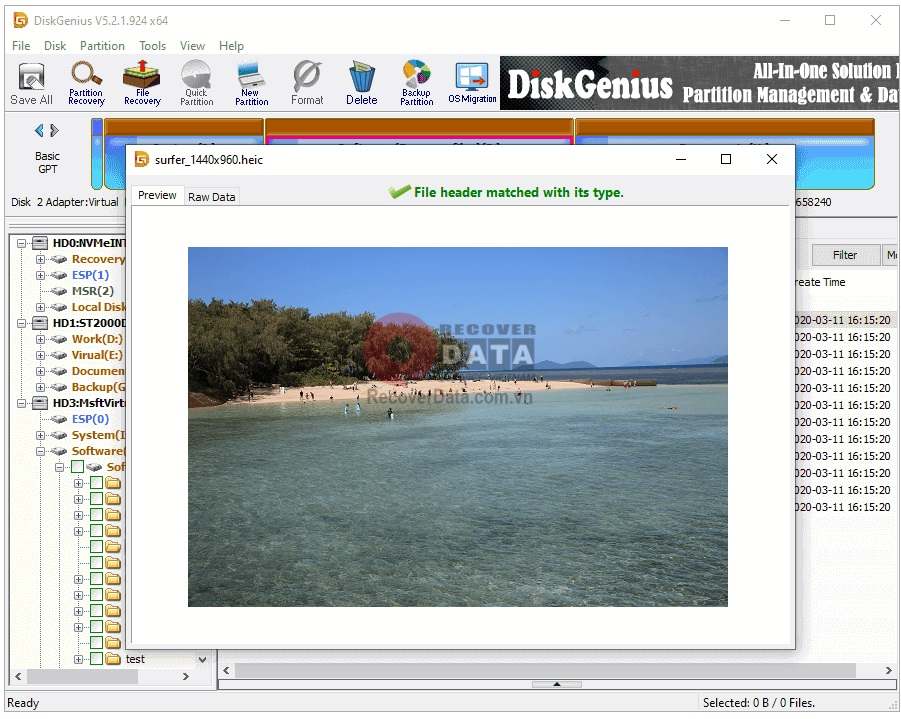Click the tree panel scroll-down arrow

(202, 660)
